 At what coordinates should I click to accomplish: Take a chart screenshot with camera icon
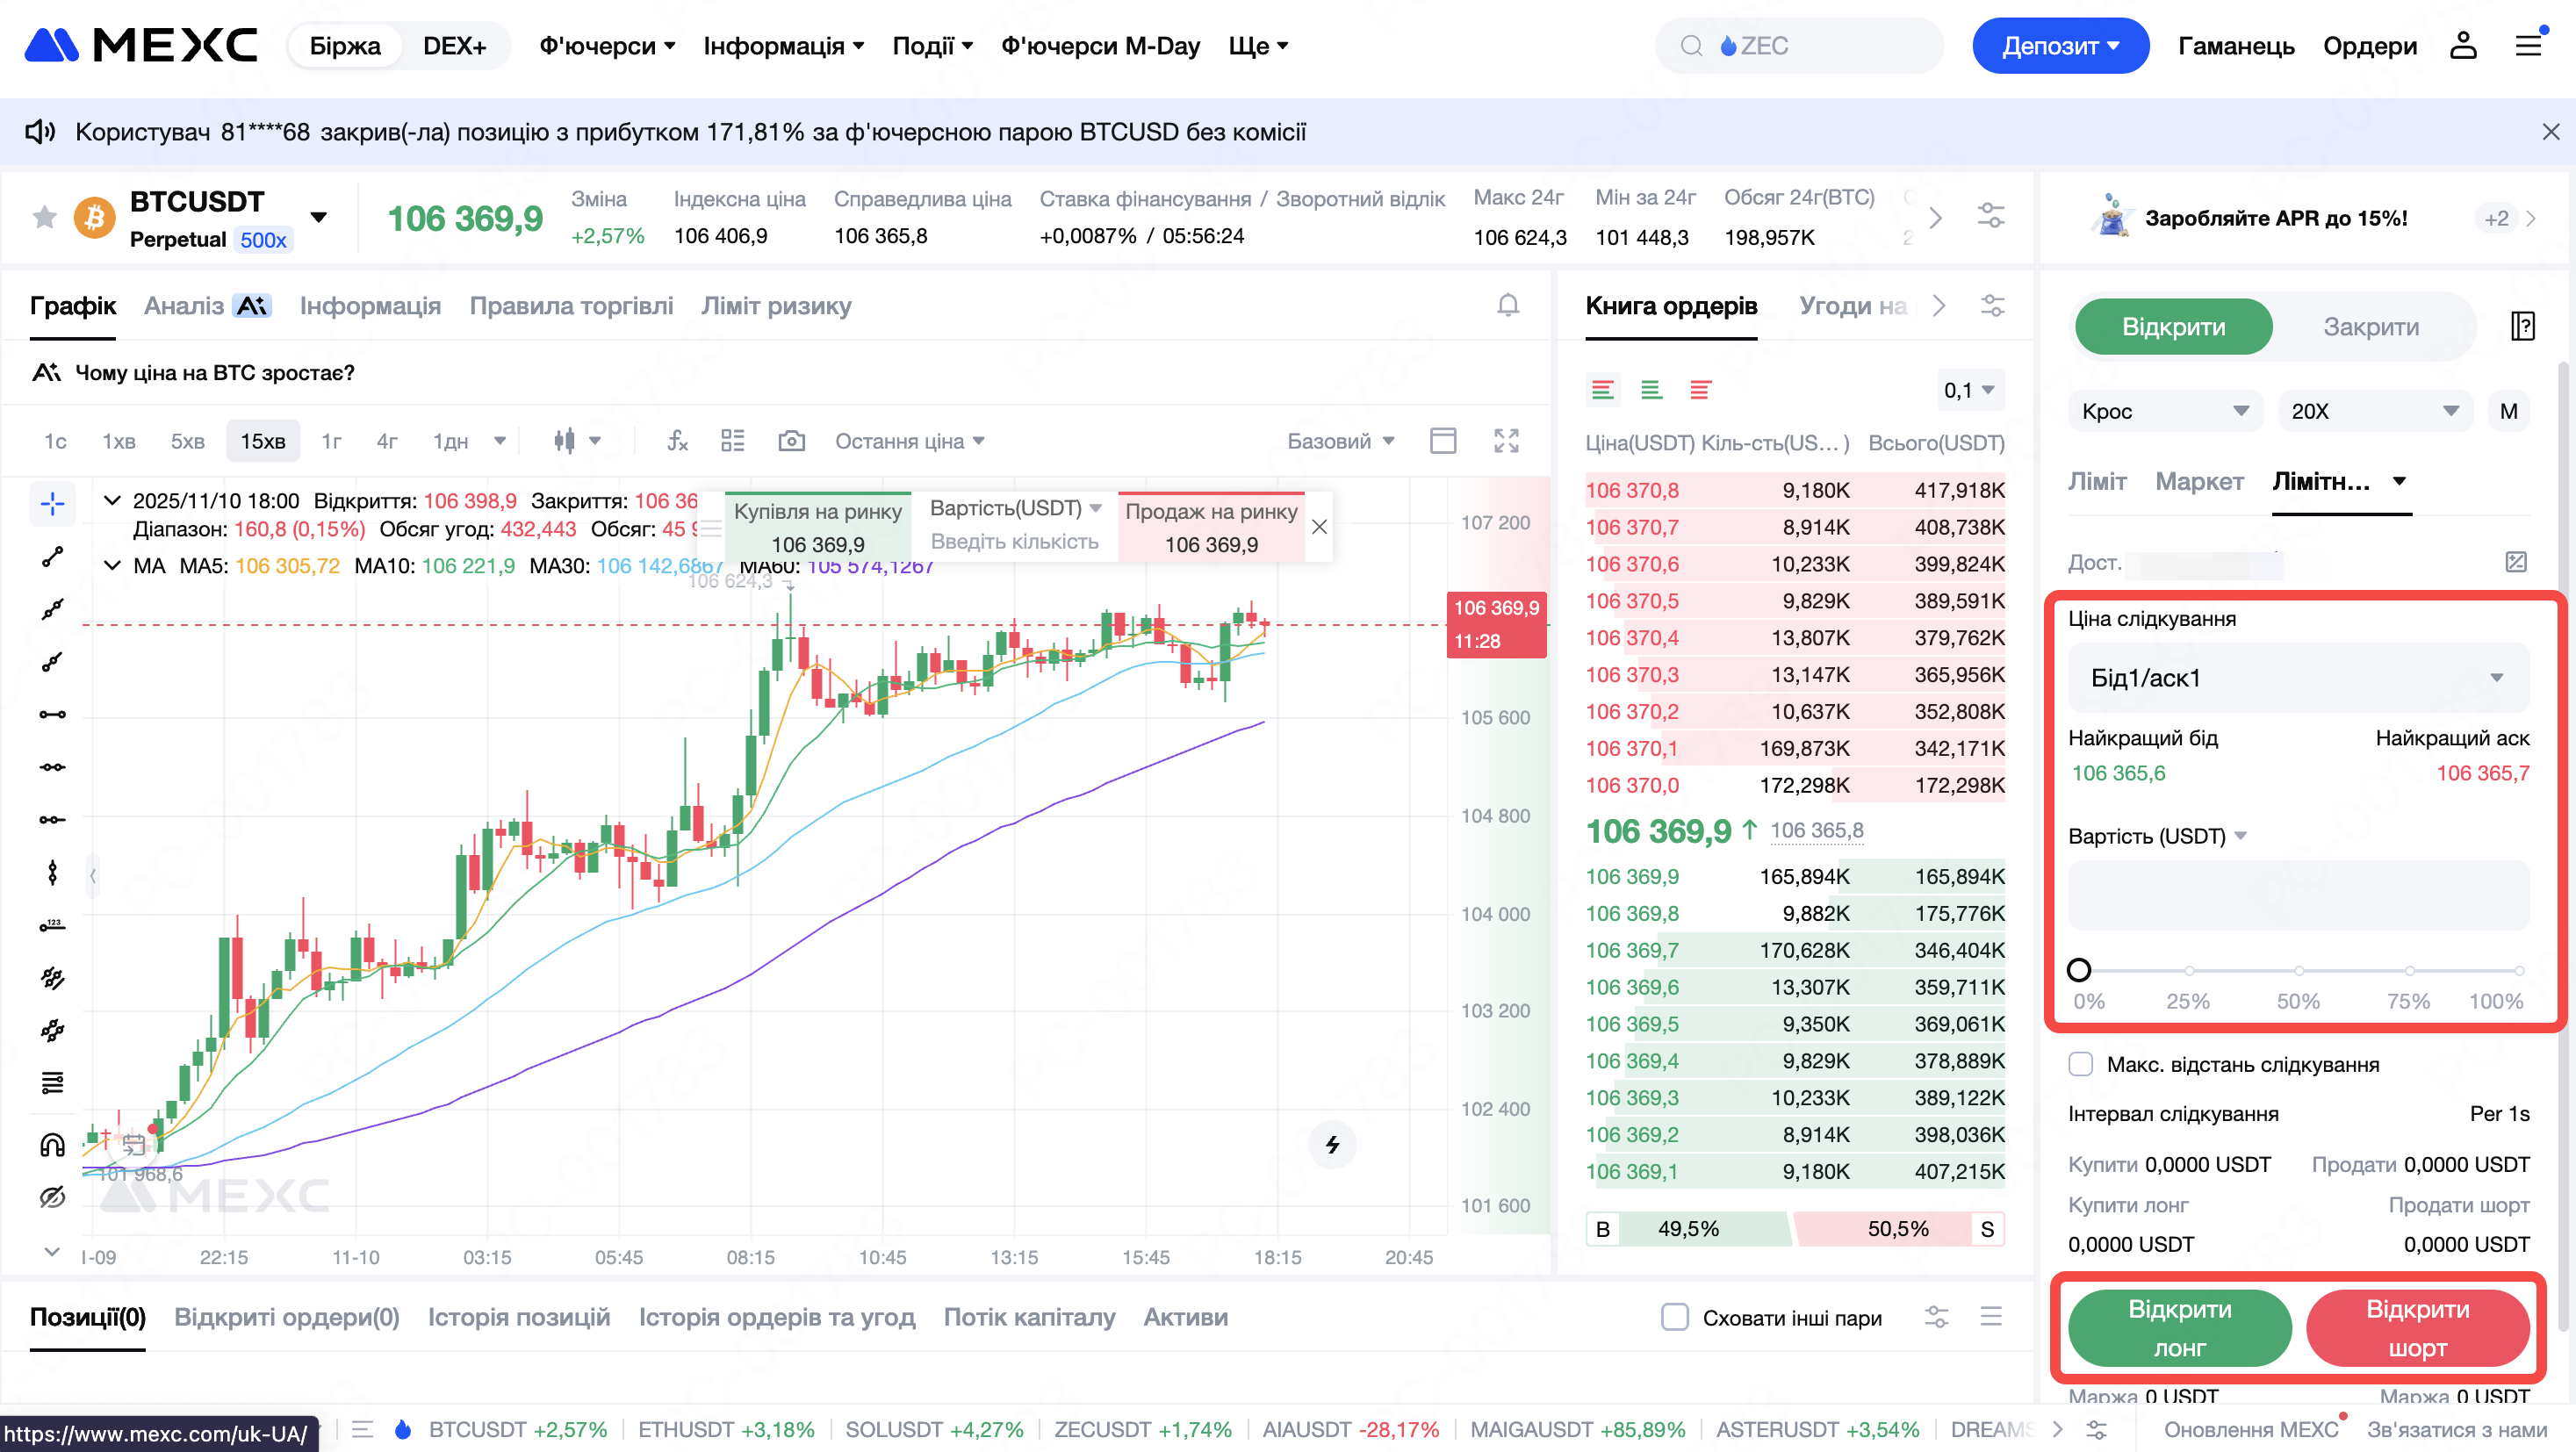[791, 441]
